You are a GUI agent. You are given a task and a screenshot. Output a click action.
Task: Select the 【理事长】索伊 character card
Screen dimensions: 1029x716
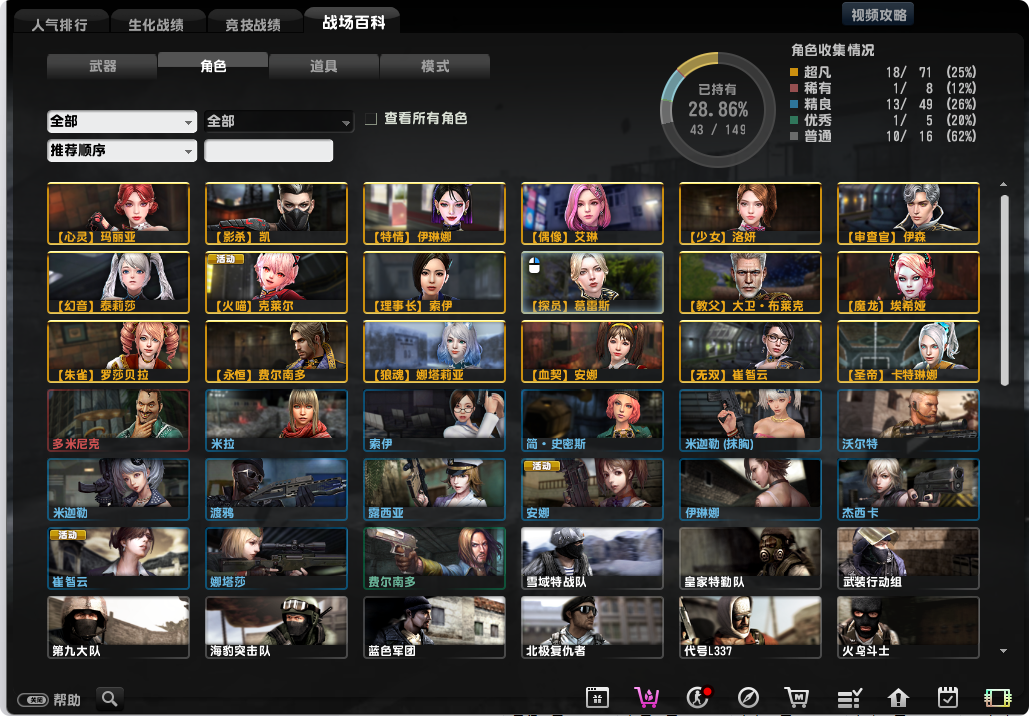click(434, 282)
